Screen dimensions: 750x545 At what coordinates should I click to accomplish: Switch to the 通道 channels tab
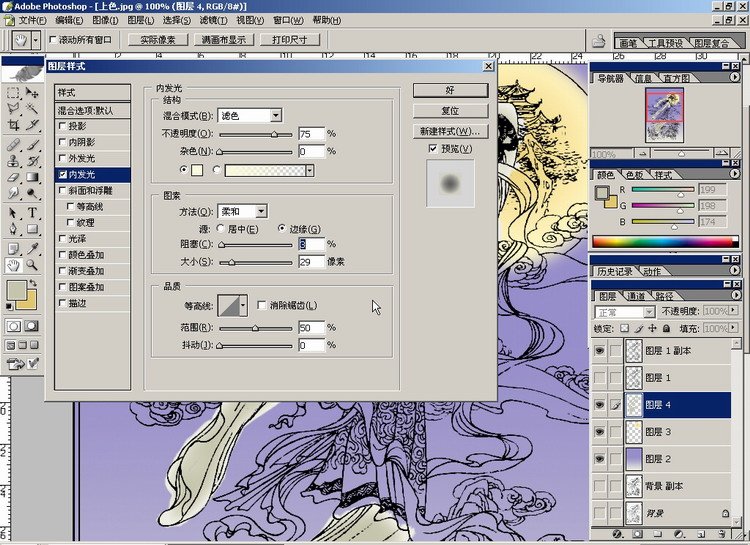tap(636, 296)
